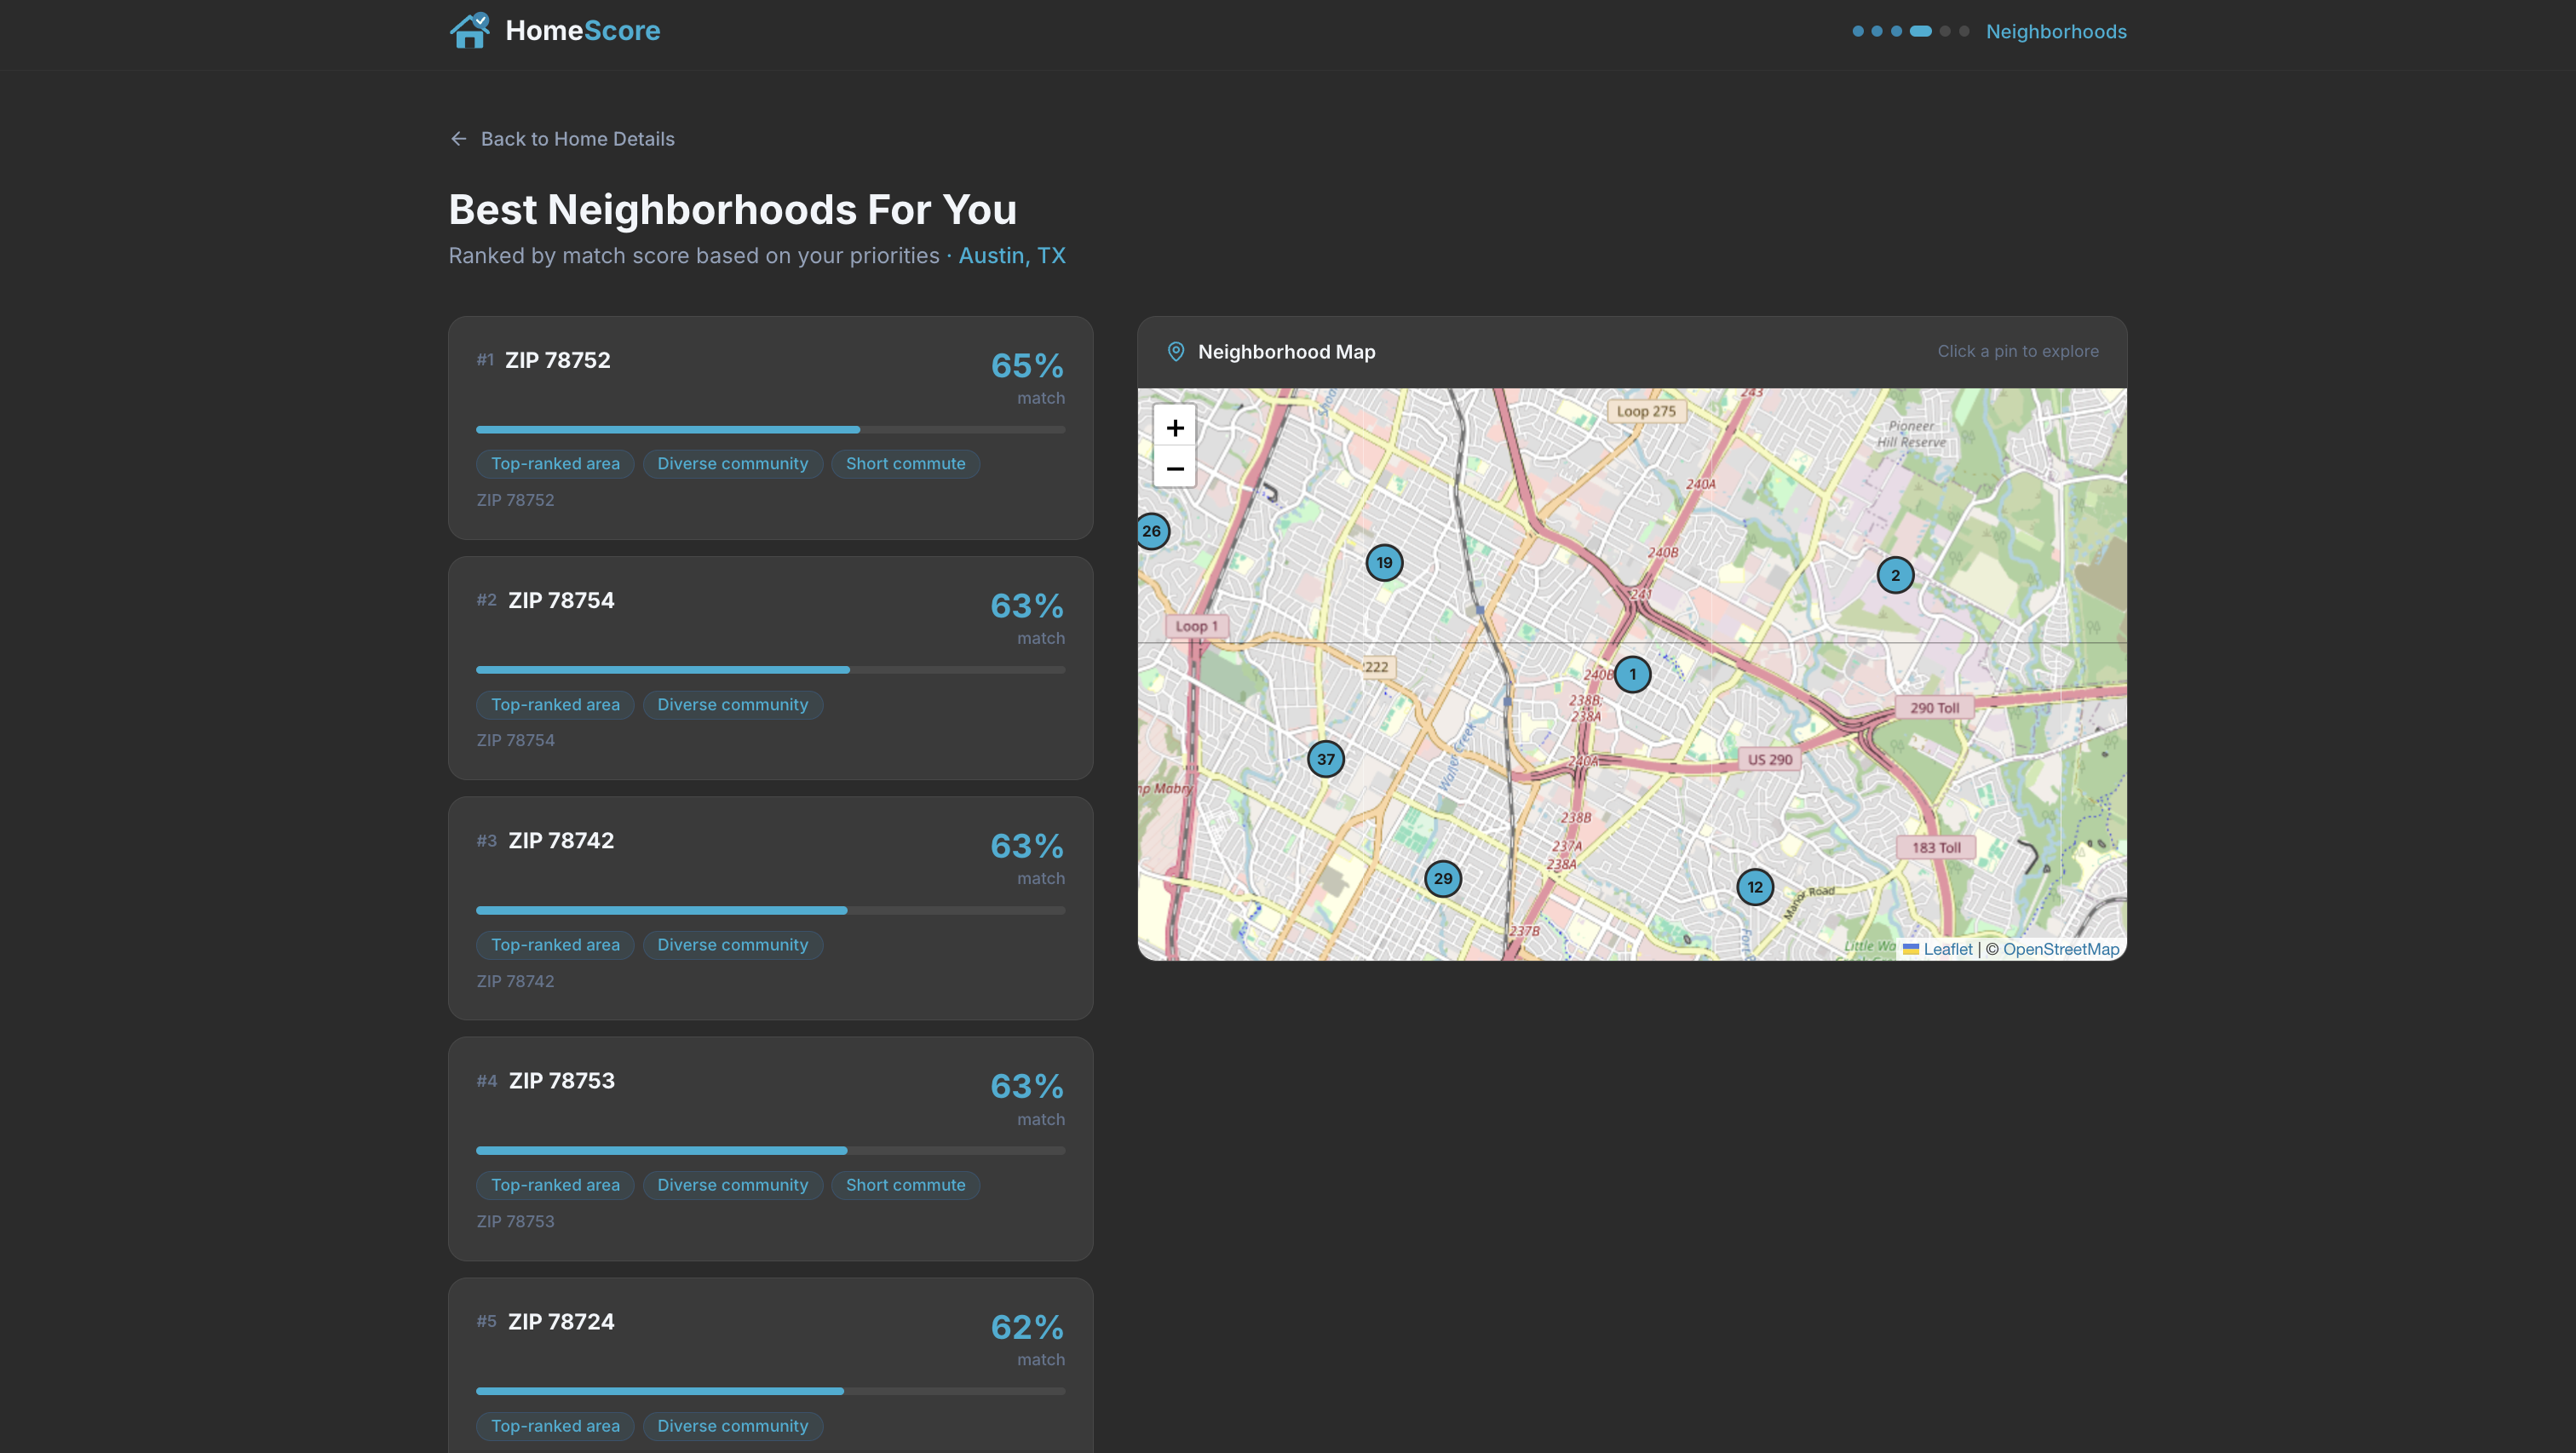Click the Austin, TX location link
Viewport: 2576px width, 1453px height.
click(1011, 256)
